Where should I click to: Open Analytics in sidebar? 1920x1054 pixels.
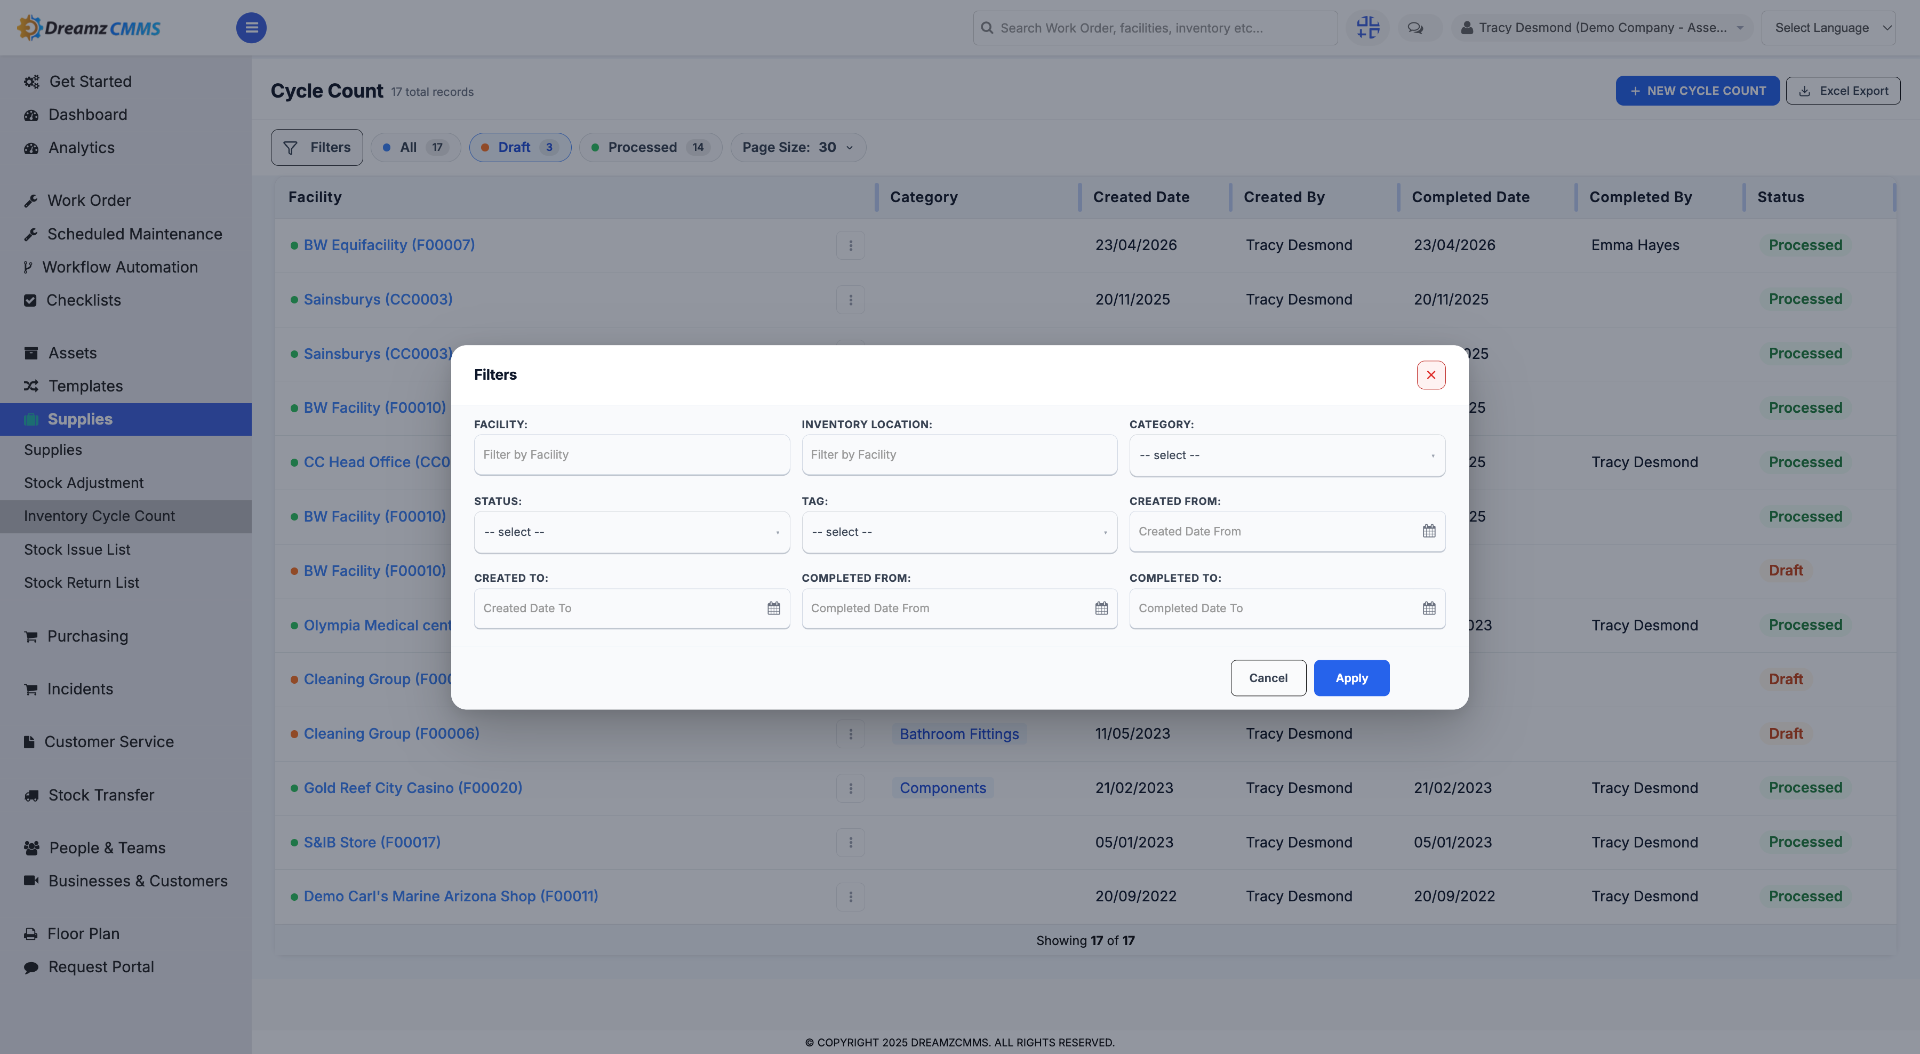tap(82, 147)
